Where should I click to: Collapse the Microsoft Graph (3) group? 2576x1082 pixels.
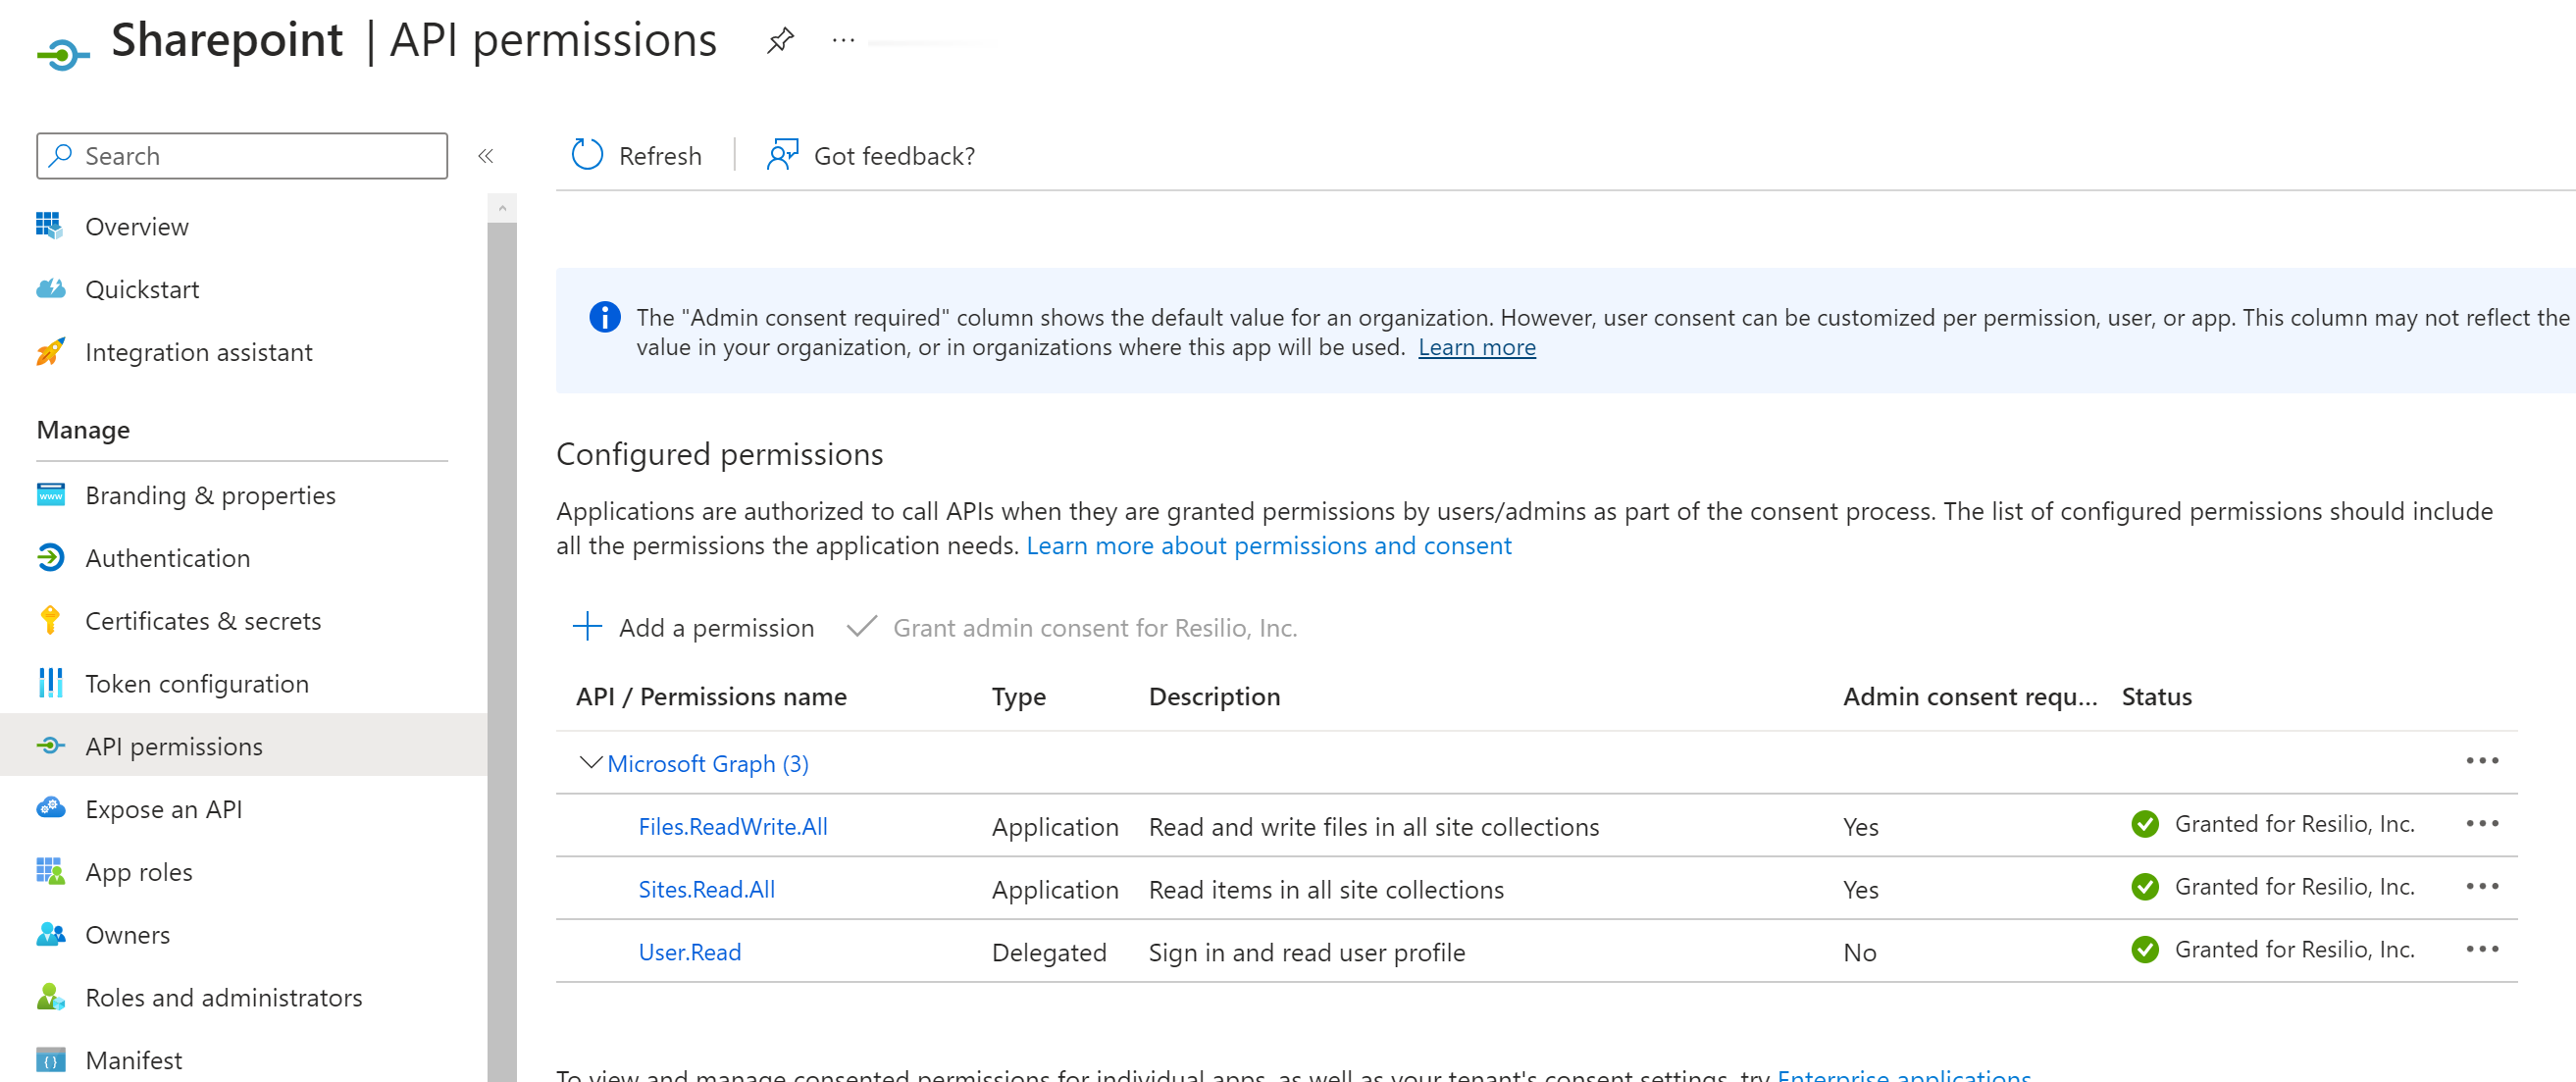point(590,763)
